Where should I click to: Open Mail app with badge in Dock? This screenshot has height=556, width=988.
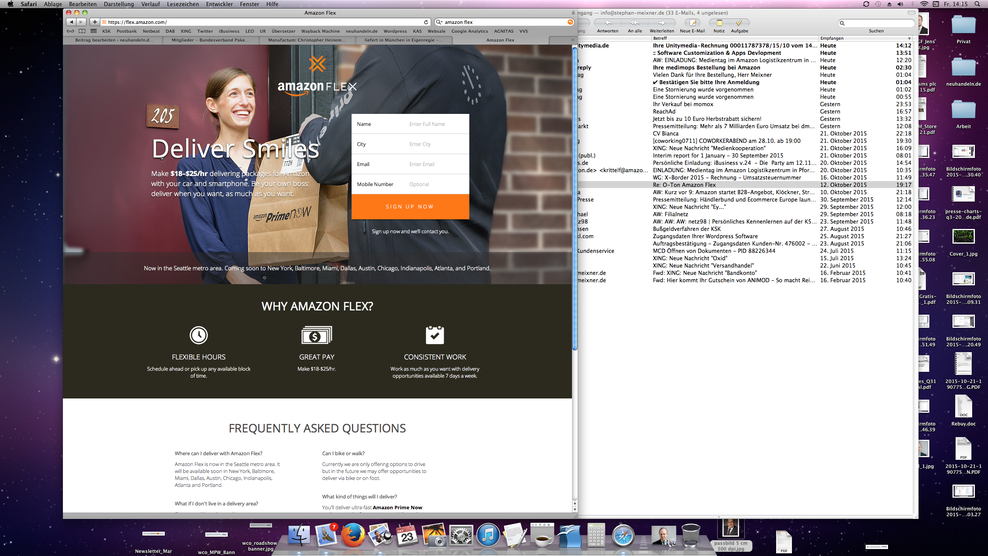(326, 535)
